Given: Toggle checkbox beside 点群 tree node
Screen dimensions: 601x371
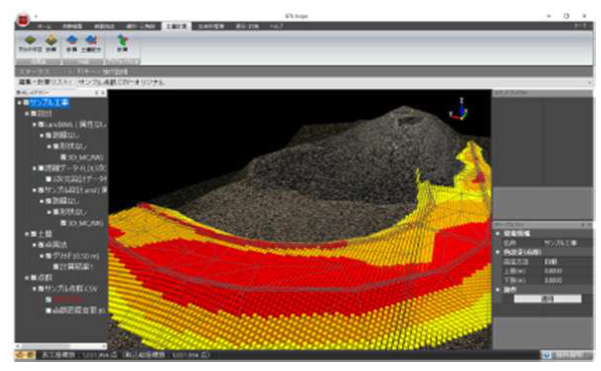Looking at the screenshot, I should click(x=34, y=277).
